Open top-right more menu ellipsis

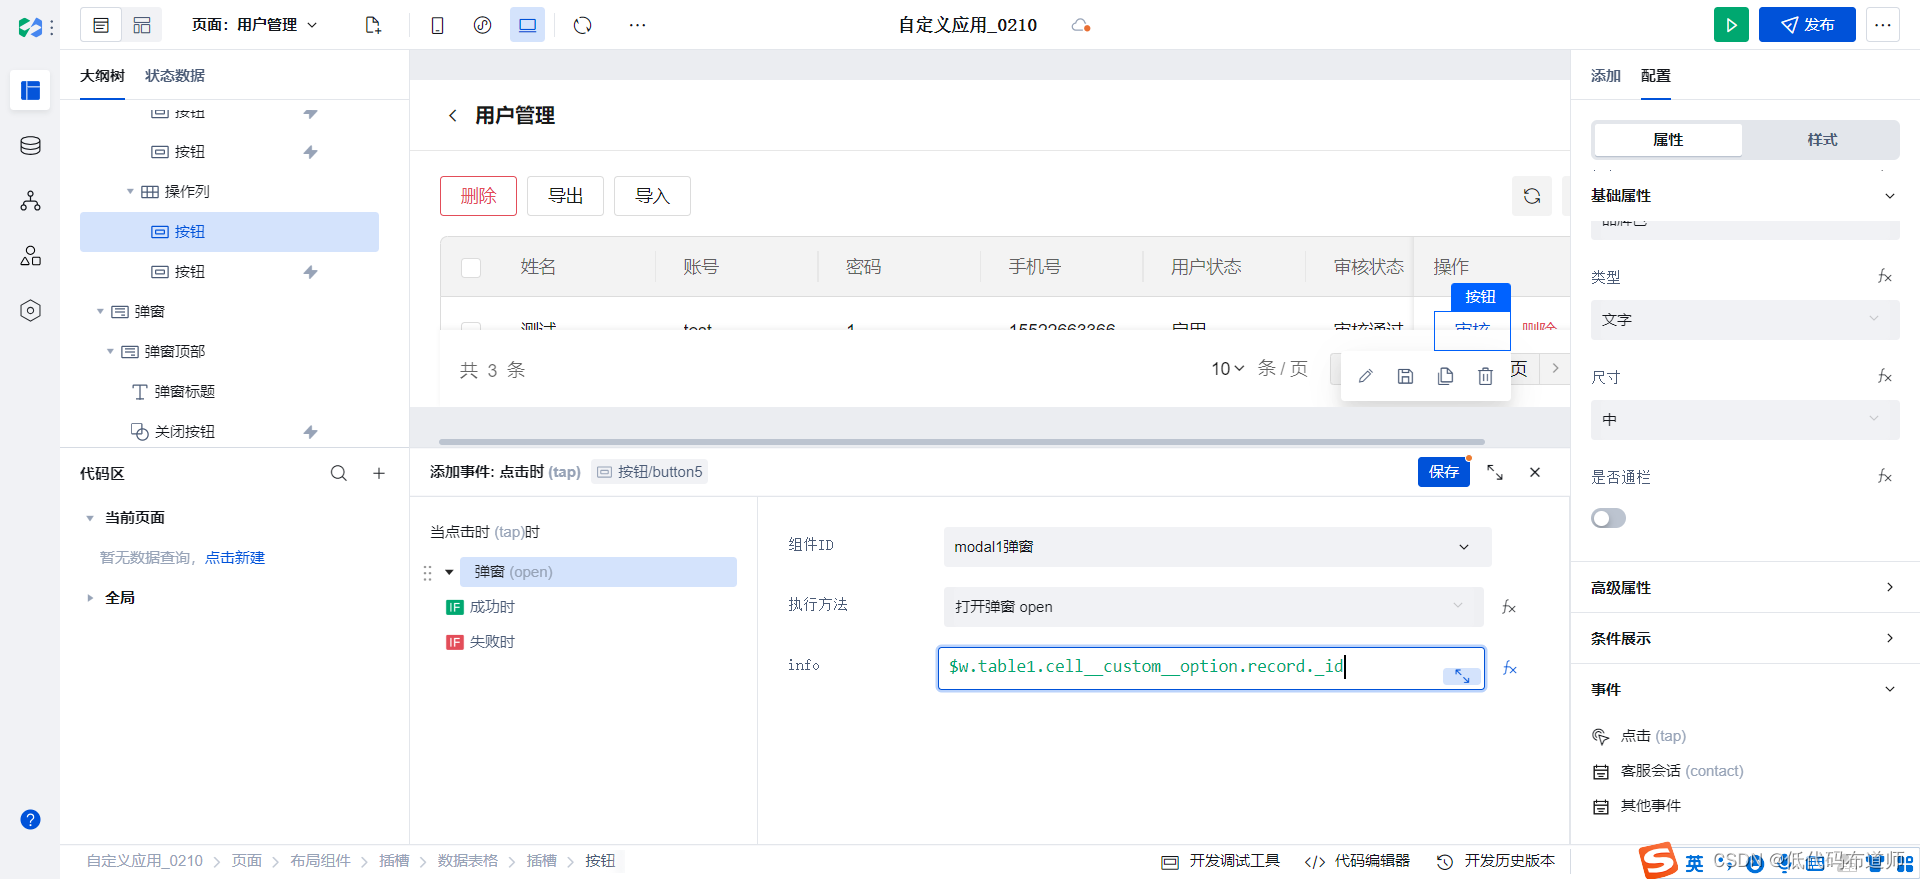click(1883, 25)
